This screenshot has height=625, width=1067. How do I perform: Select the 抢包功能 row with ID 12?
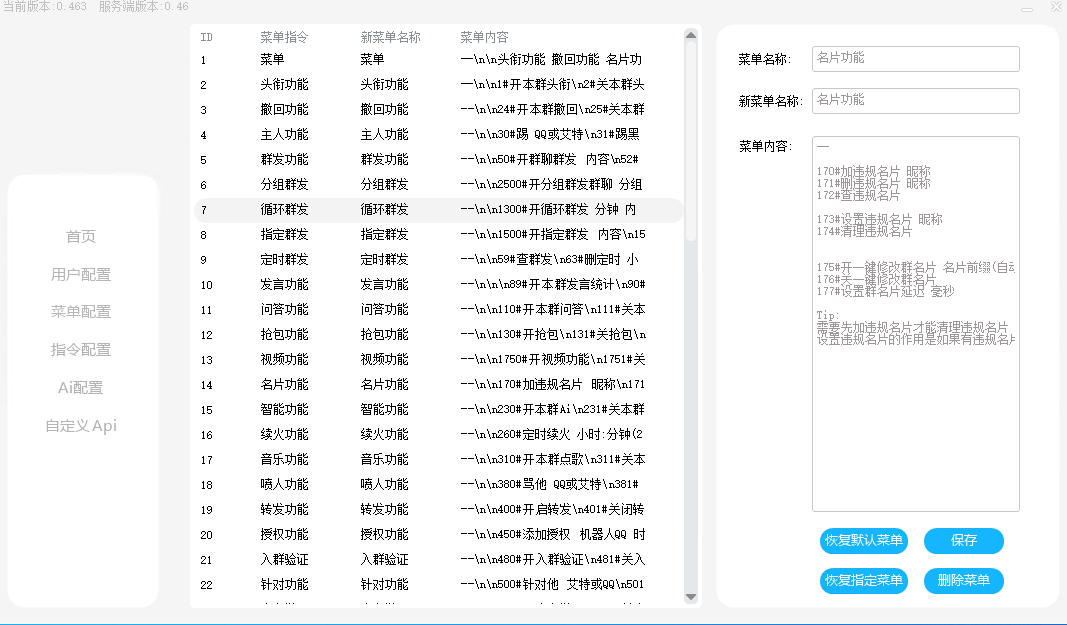(438, 335)
